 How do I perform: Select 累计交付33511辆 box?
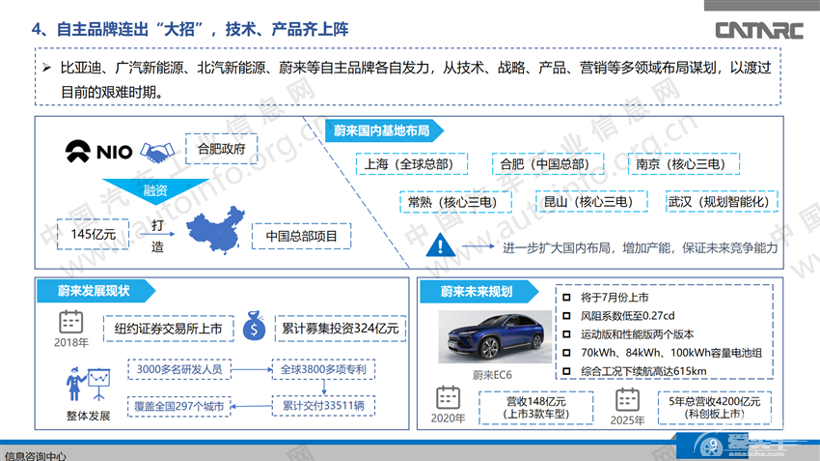tap(324, 406)
